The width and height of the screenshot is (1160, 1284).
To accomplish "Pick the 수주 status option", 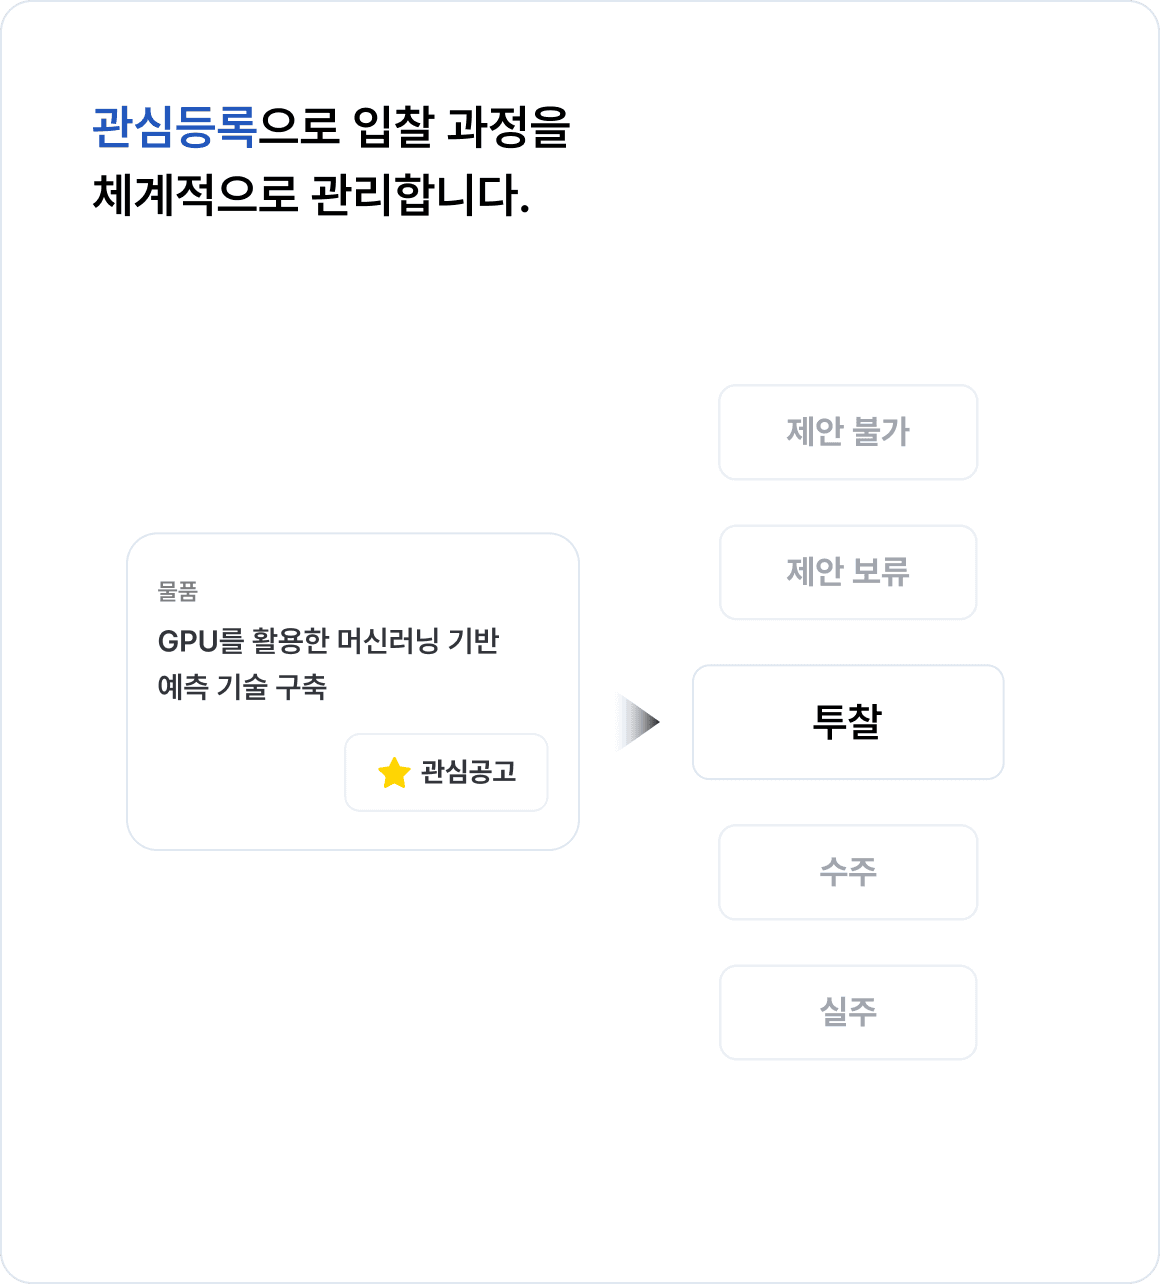I will tap(848, 872).
